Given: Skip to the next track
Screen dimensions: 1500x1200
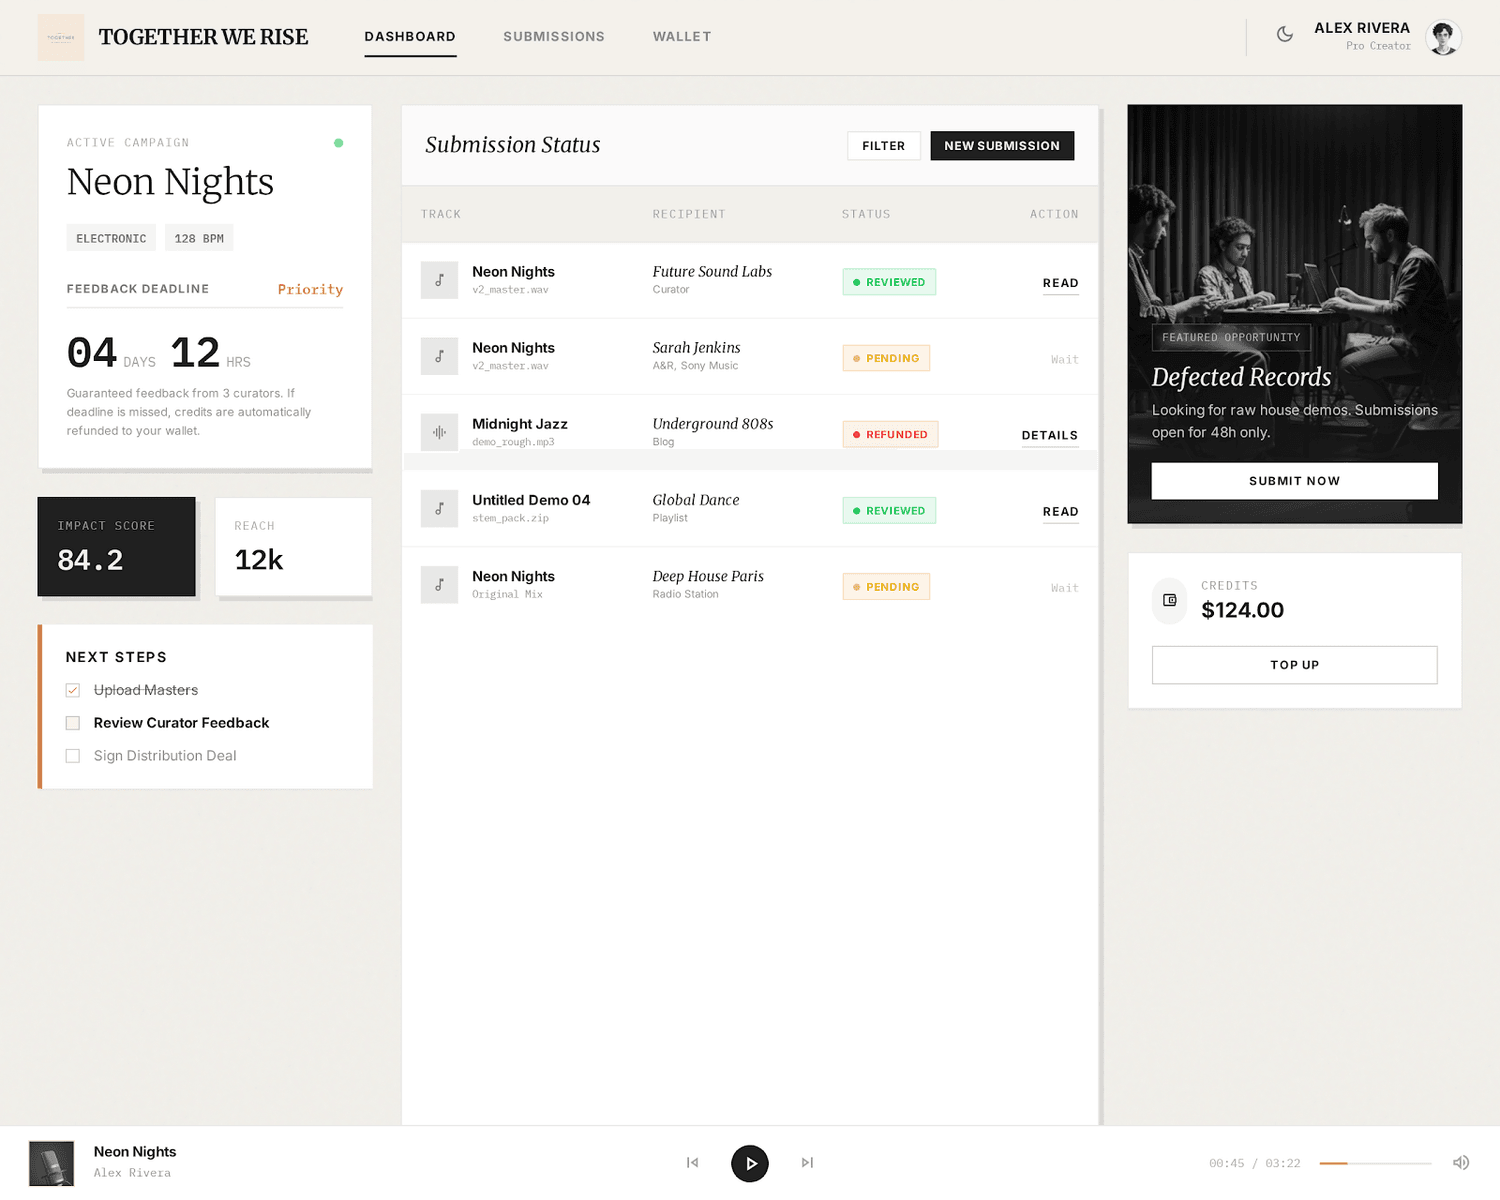Looking at the screenshot, I should pyautogui.click(x=807, y=1163).
